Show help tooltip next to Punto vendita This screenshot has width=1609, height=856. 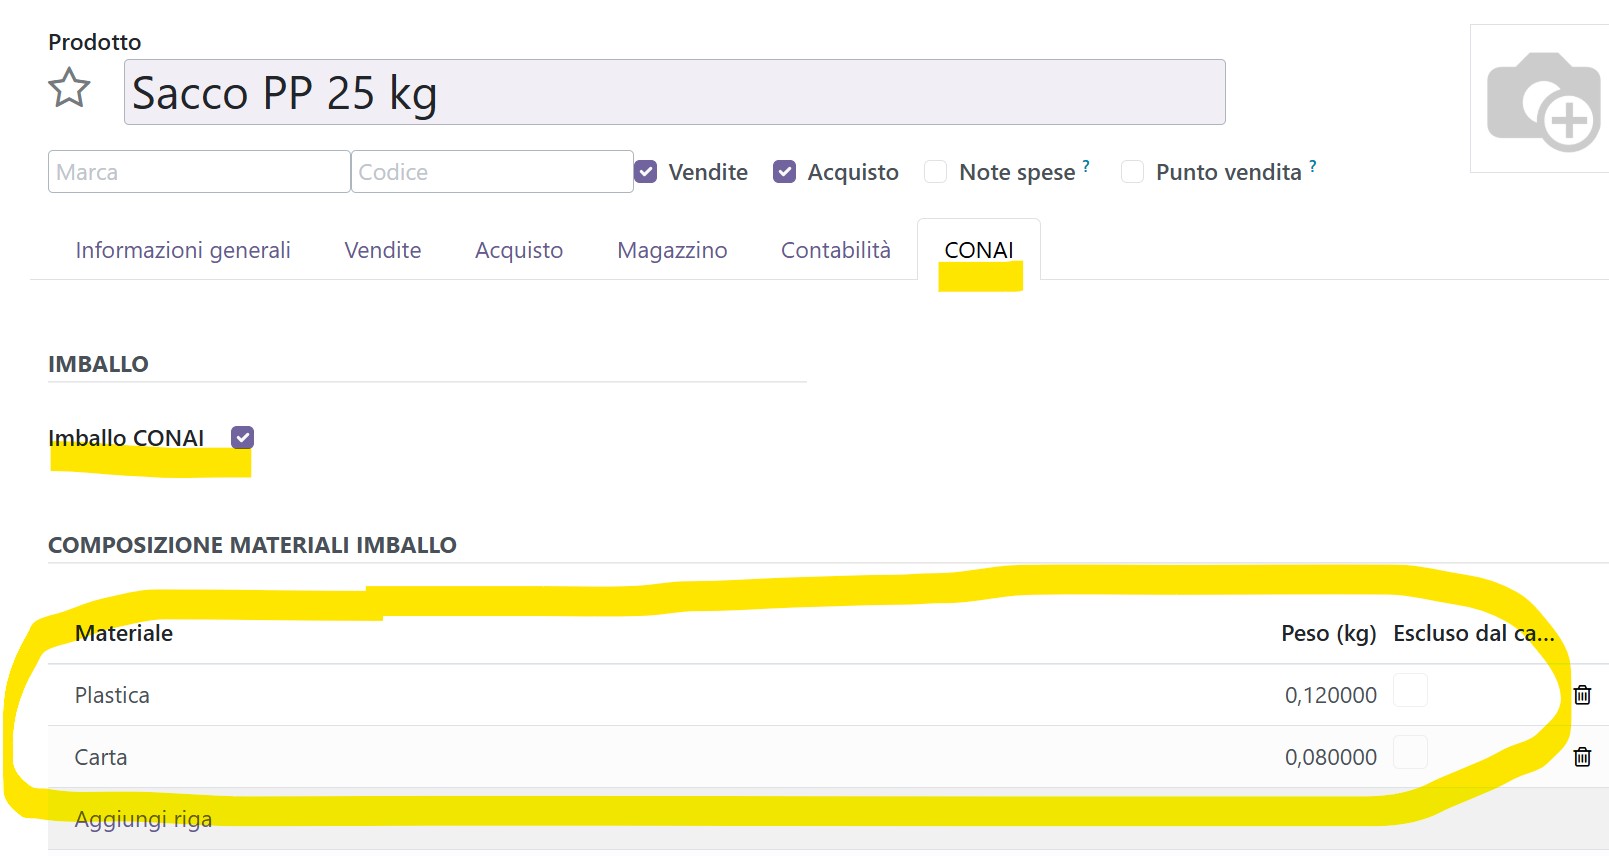tap(1313, 166)
